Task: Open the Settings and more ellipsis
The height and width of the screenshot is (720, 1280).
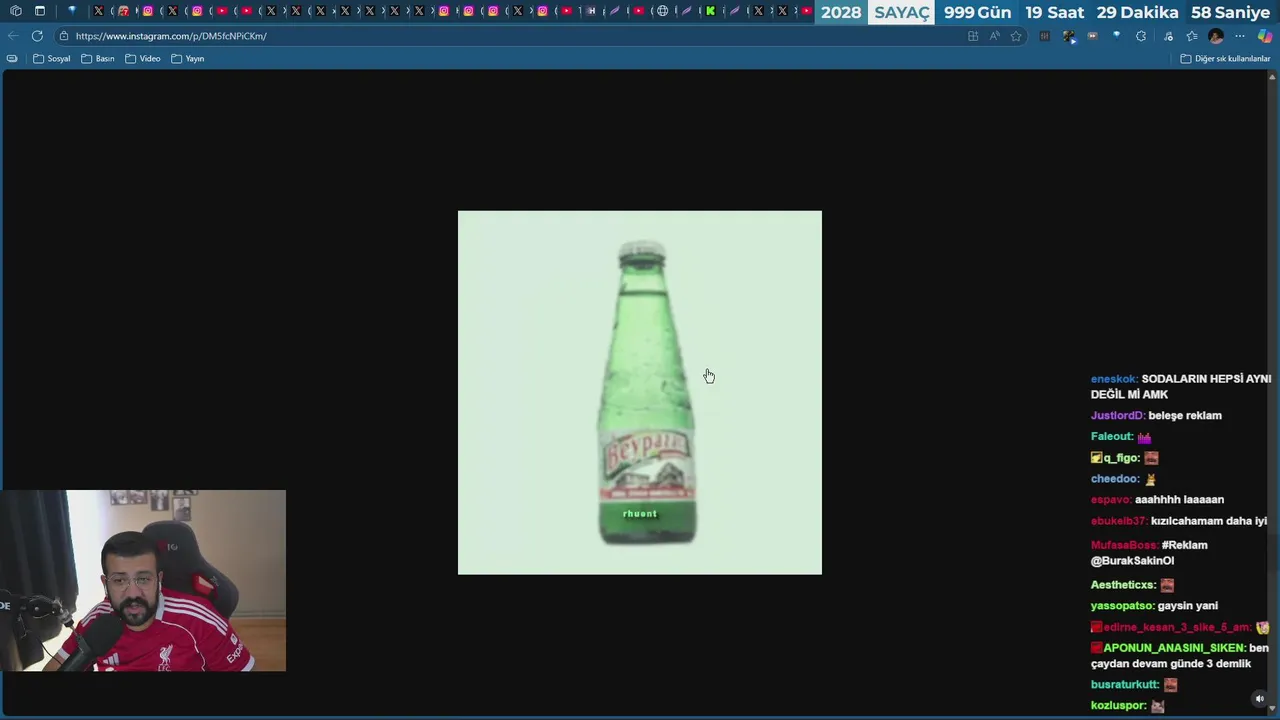Action: [1240, 36]
